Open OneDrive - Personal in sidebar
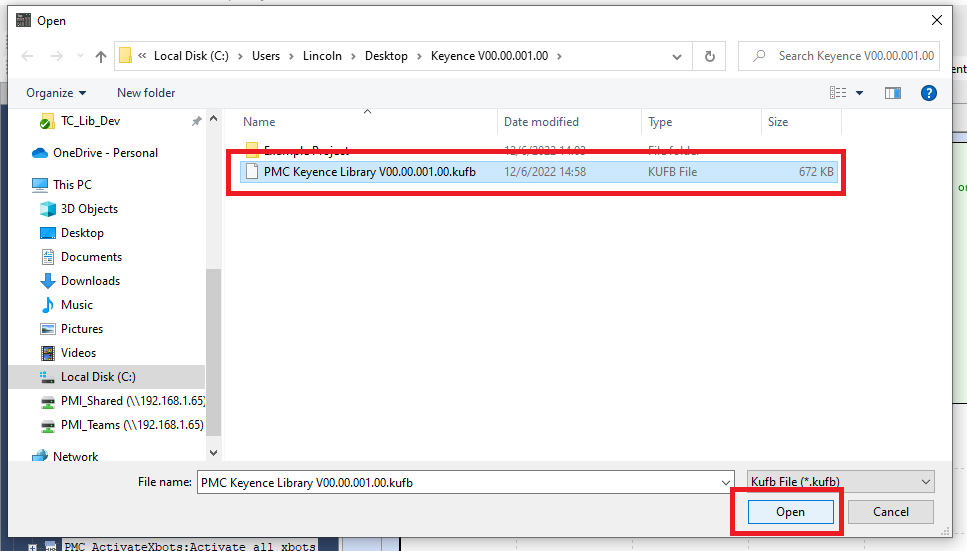The width and height of the screenshot is (967, 551). (105, 153)
